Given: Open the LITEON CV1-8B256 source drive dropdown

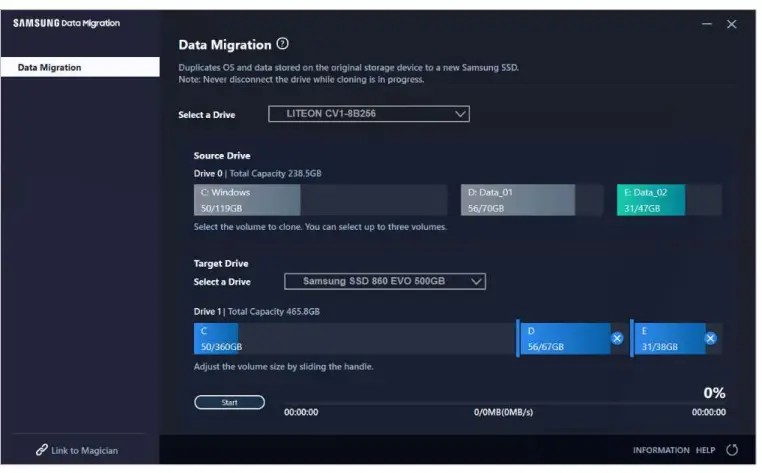Looking at the screenshot, I should click(368, 114).
